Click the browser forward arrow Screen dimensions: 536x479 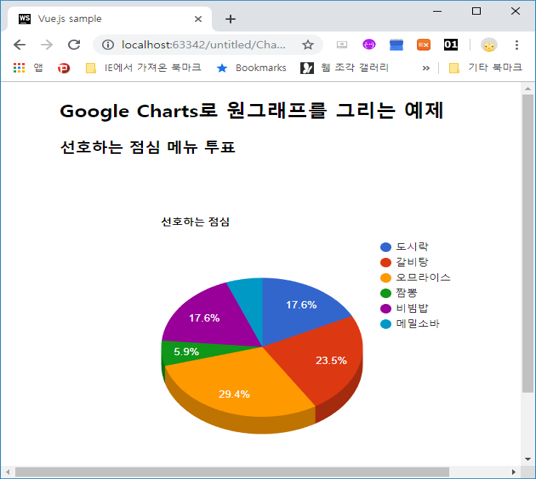pyautogui.click(x=47, y=45)
